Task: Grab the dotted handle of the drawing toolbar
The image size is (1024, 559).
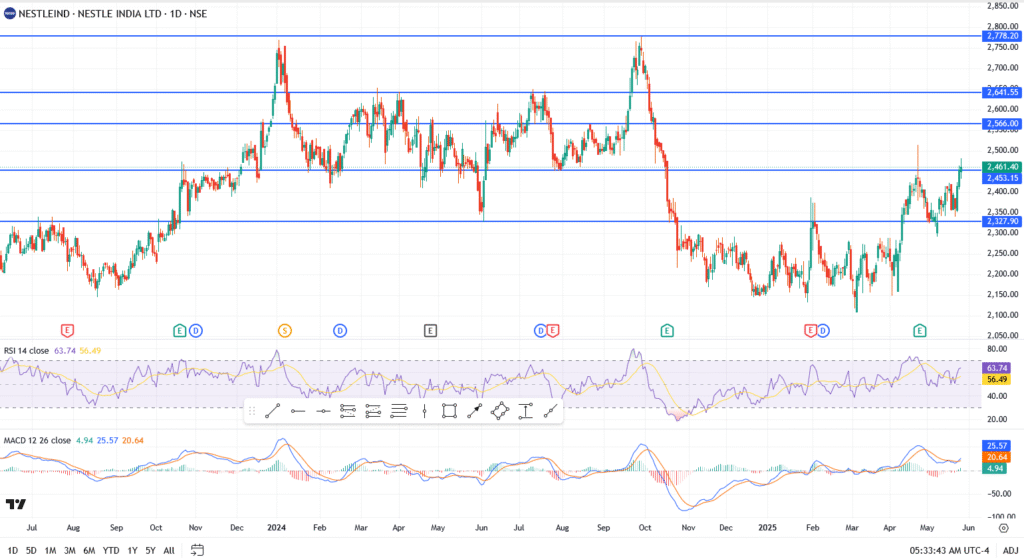Action: pos(252,411)
